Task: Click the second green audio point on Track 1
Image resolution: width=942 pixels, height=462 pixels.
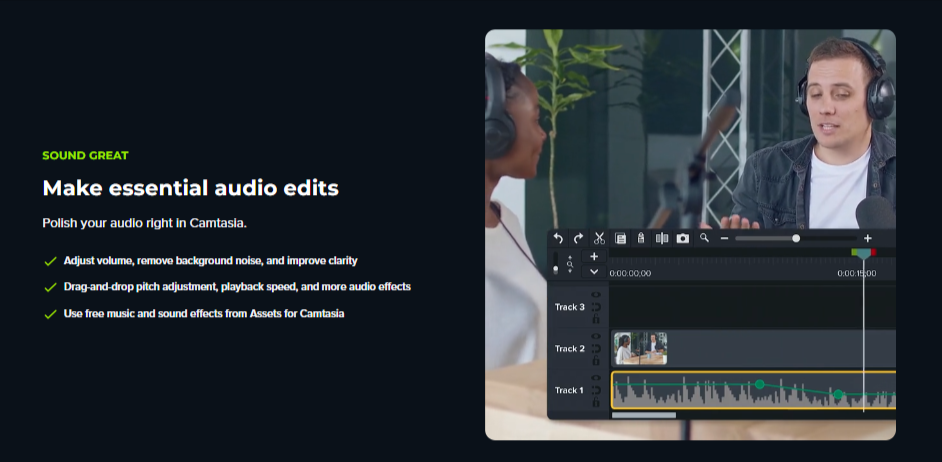Action: pos(838,394)
